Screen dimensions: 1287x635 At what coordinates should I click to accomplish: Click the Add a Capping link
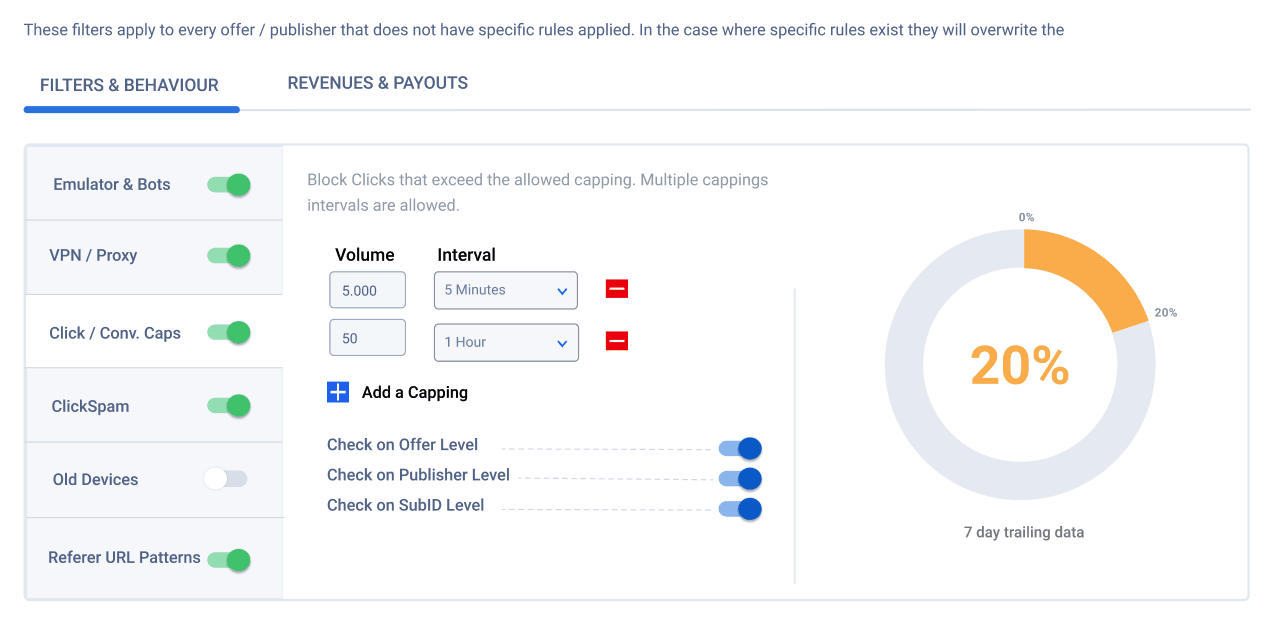coord(414,392)
